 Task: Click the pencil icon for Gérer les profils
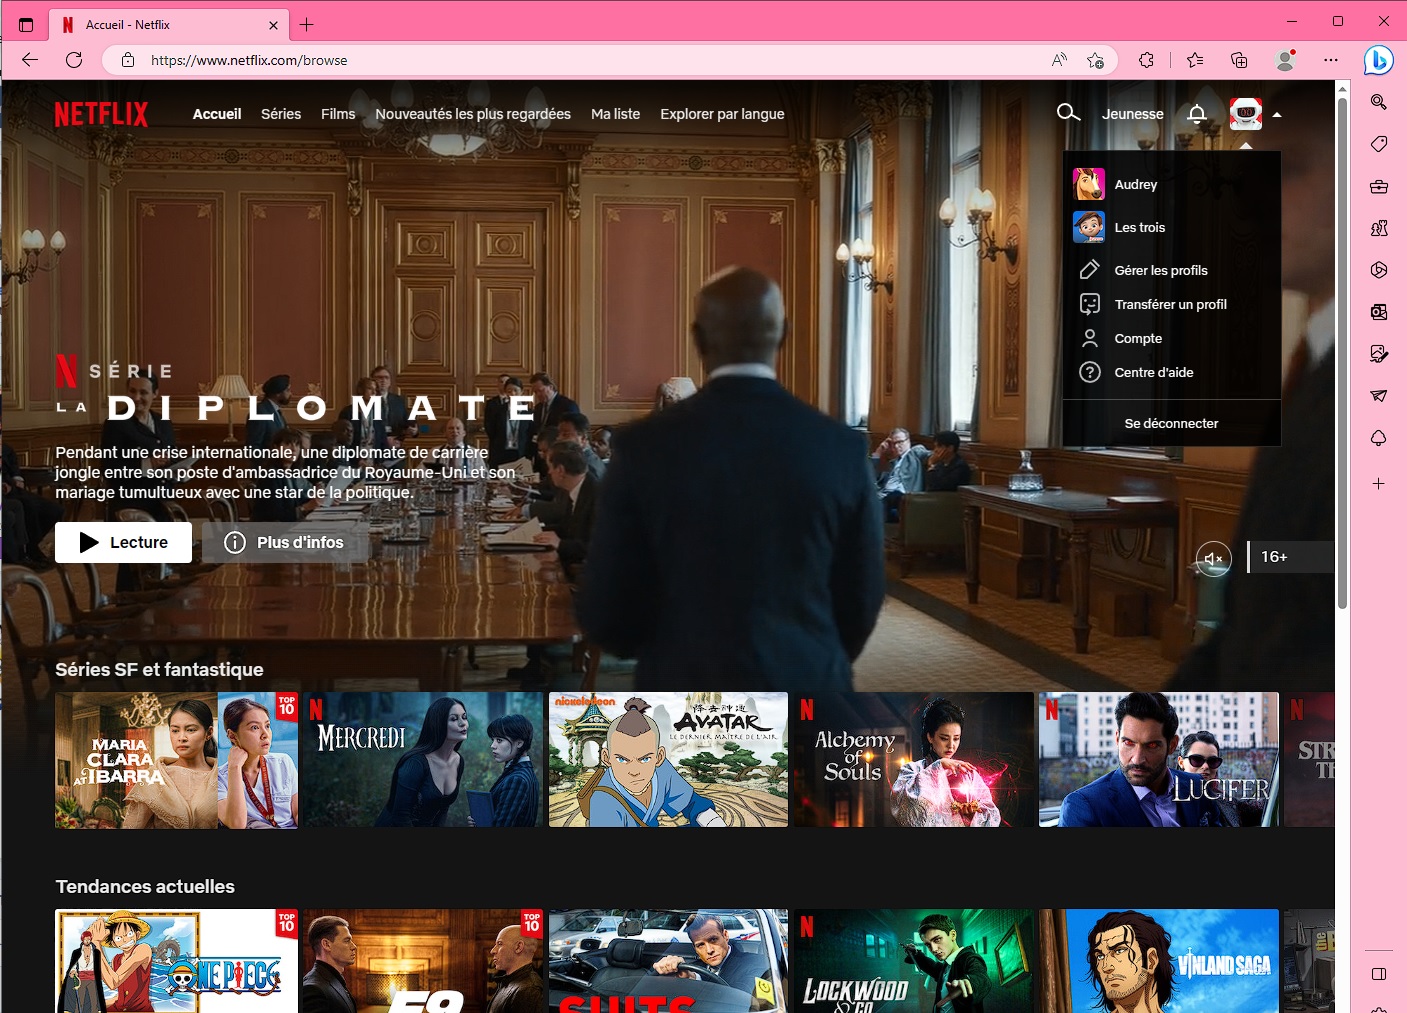coord(1089,270)
